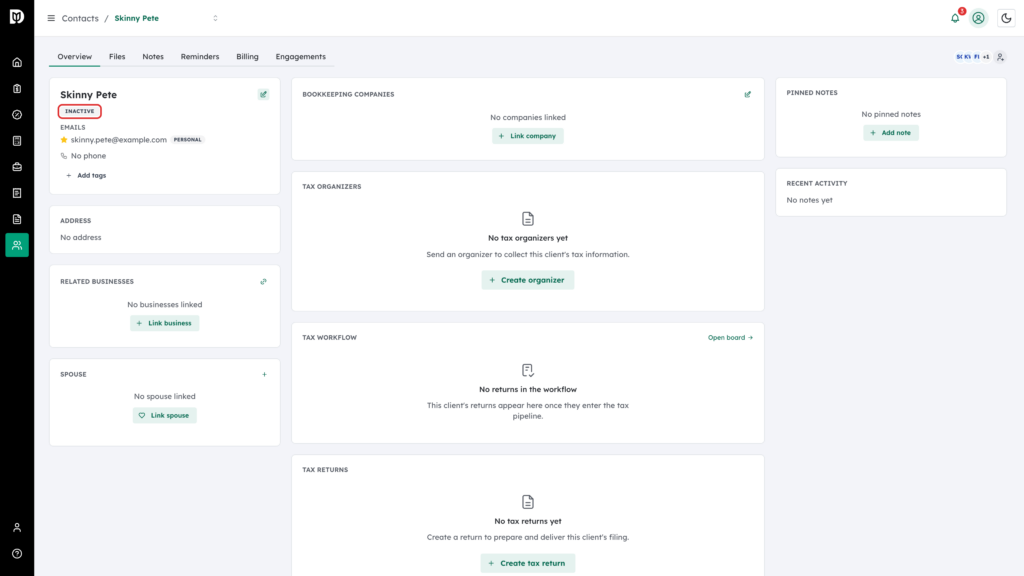Go to home in sidebar
Viewport: 1024px width, 576px height.
click(x=17, y=63)
